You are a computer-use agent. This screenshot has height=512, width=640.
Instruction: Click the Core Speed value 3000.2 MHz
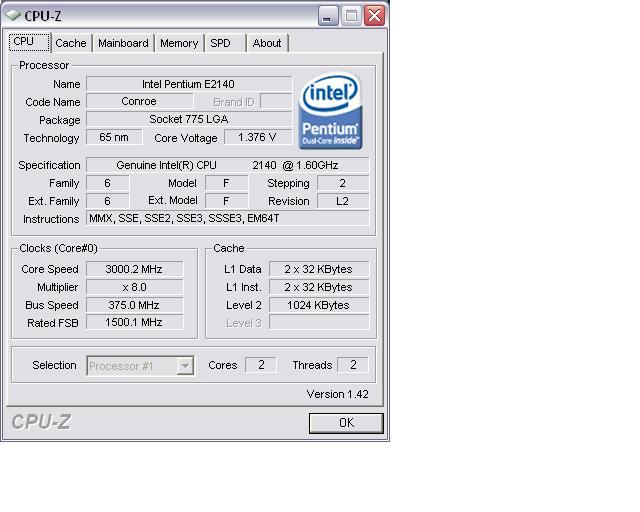pyautogui.click(x=135, y=269)
